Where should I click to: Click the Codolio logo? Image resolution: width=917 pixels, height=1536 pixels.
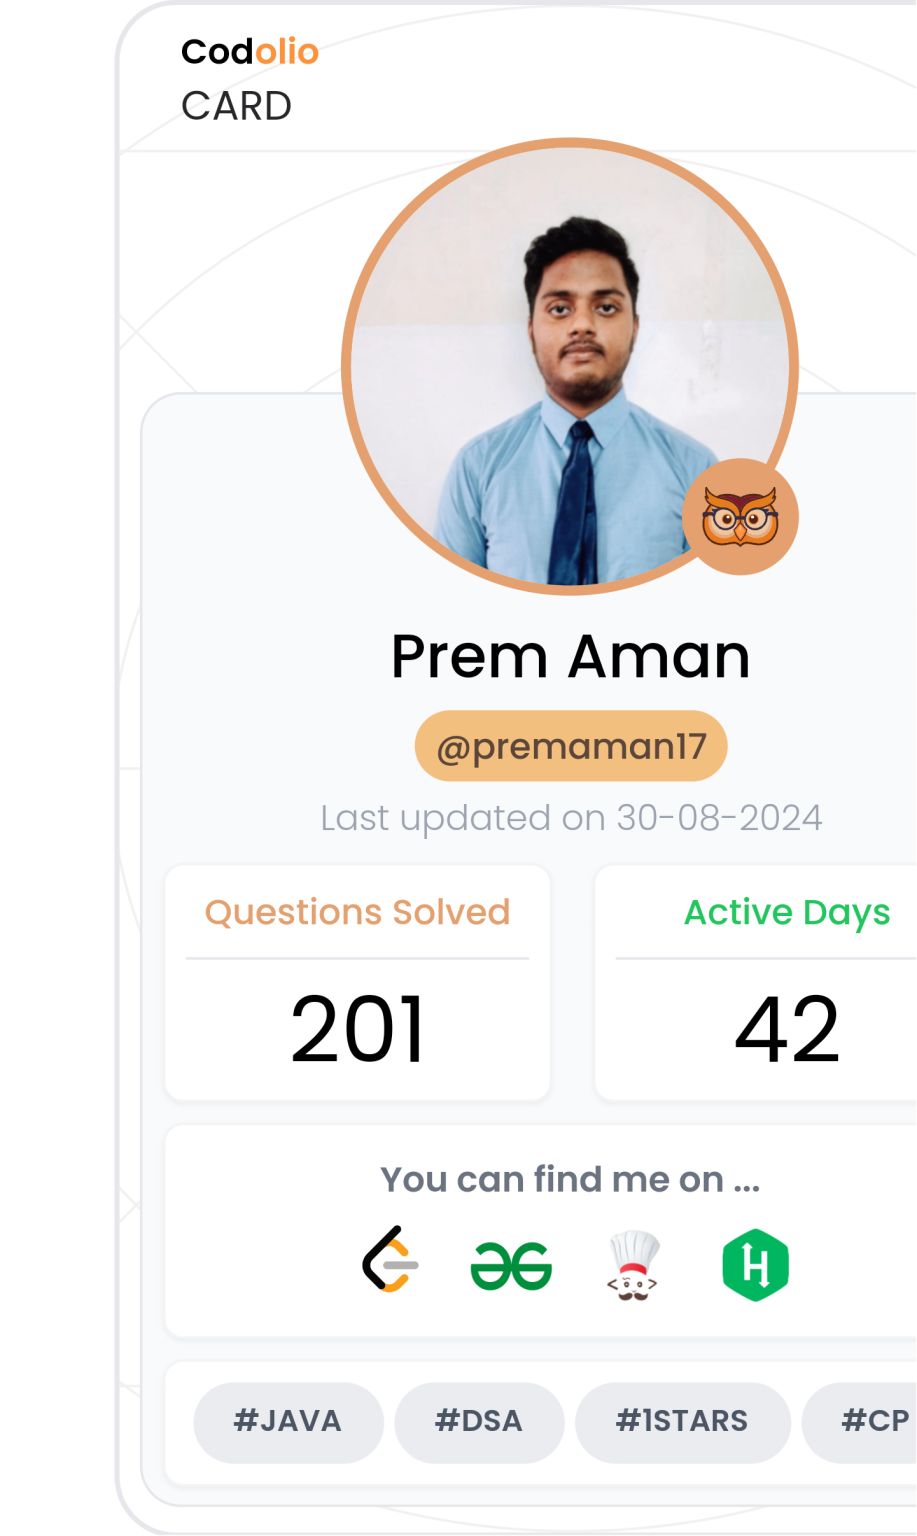(x=250, y=51)
